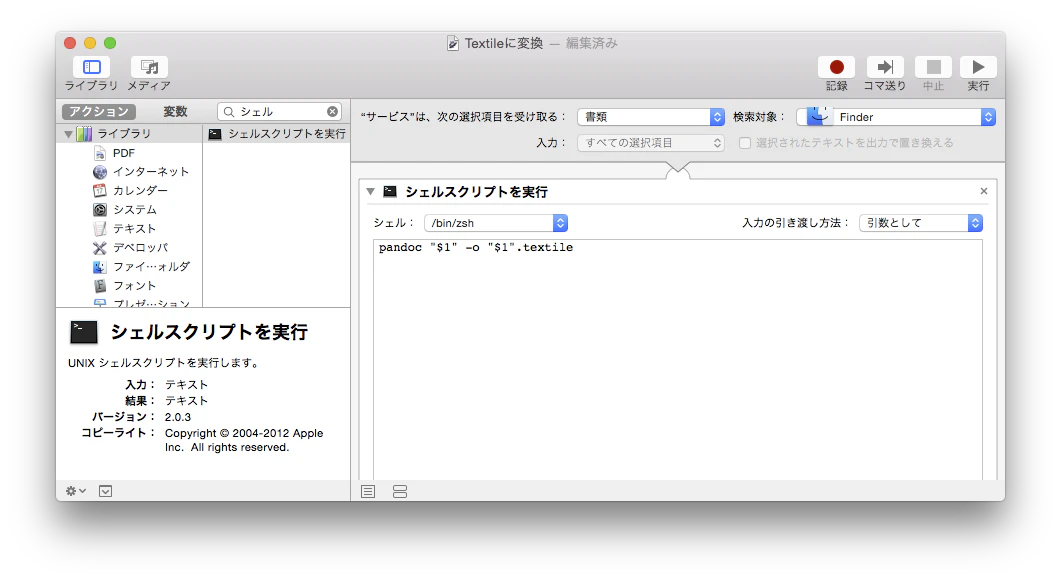1061x581 pixels.
Task: Run the workflow with 実行 button
Action: pyautogui.click(x=978, y=67)
